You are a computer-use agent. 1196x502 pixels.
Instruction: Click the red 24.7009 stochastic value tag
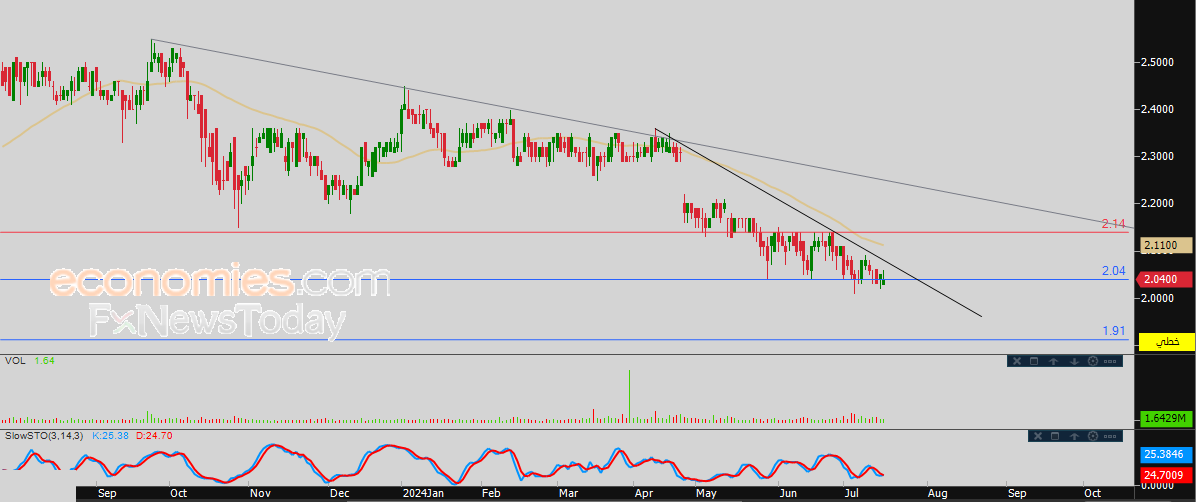tap(1165, 475)
